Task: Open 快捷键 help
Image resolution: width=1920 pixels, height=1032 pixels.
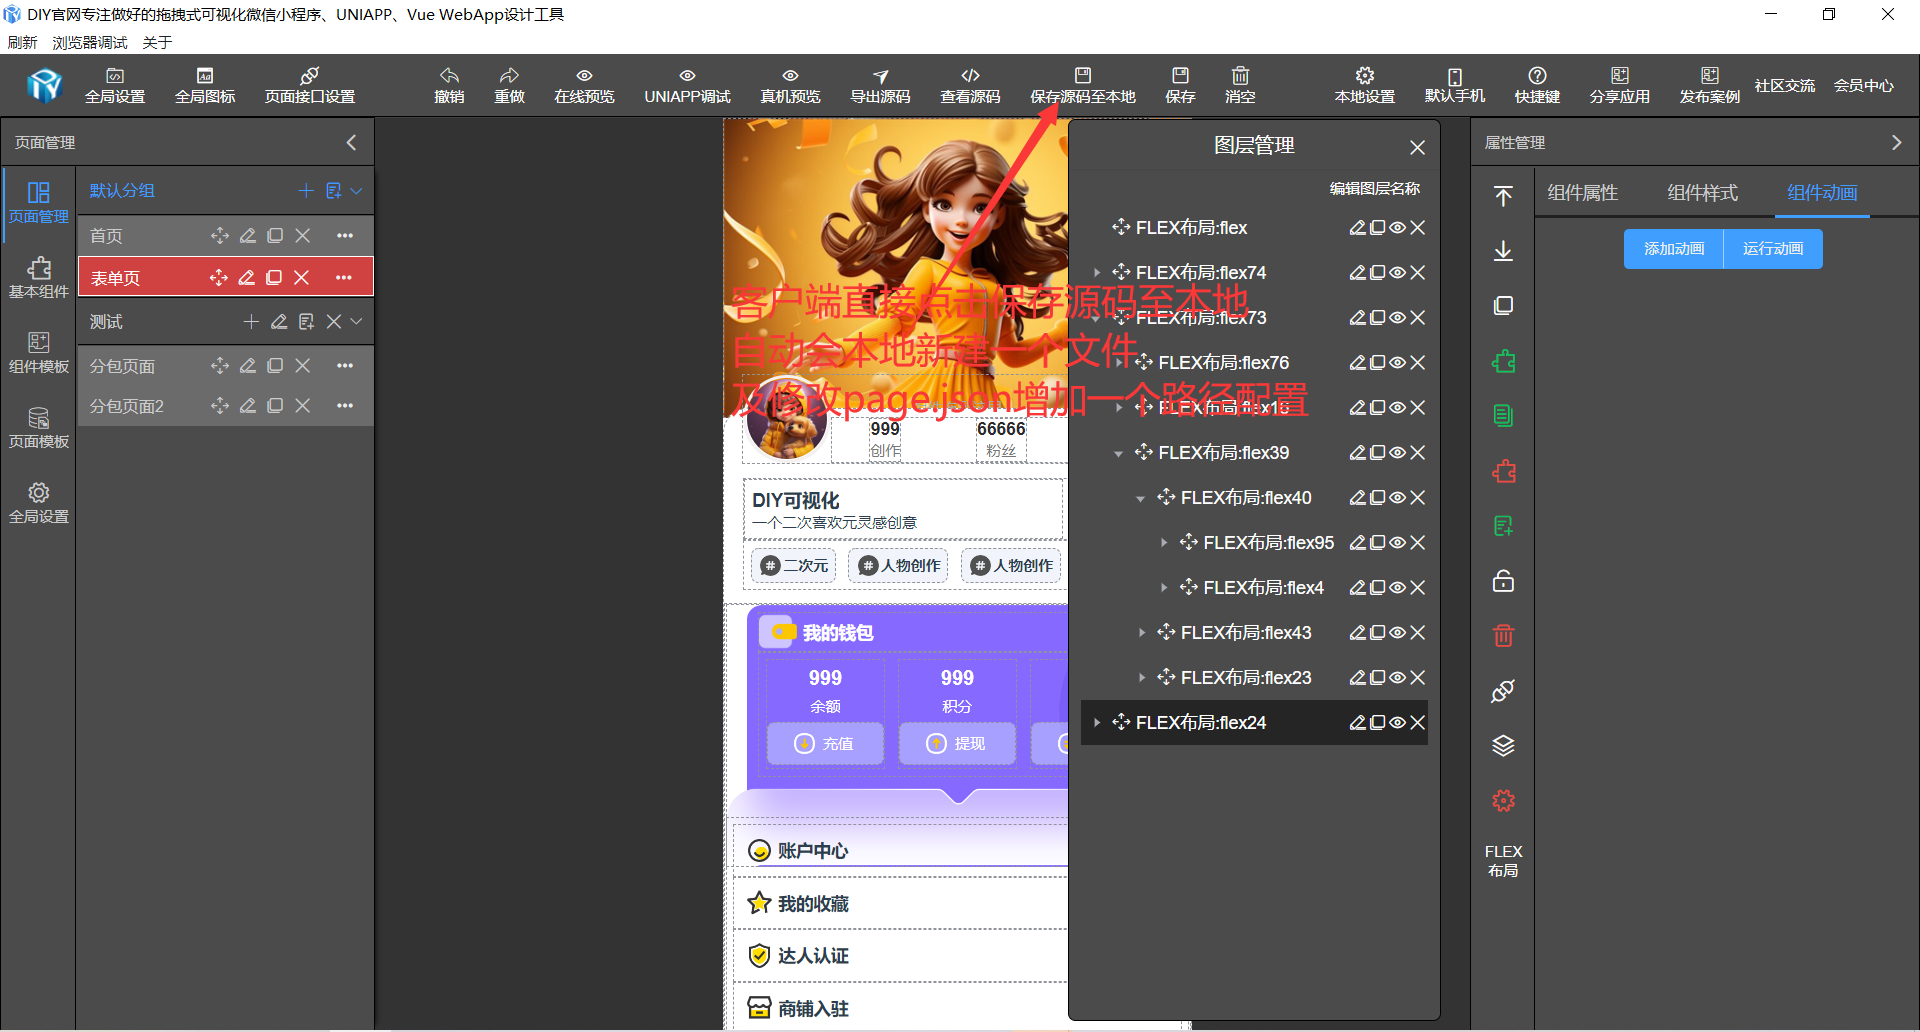Action: pyautogui.click(x=1537, y=85)
